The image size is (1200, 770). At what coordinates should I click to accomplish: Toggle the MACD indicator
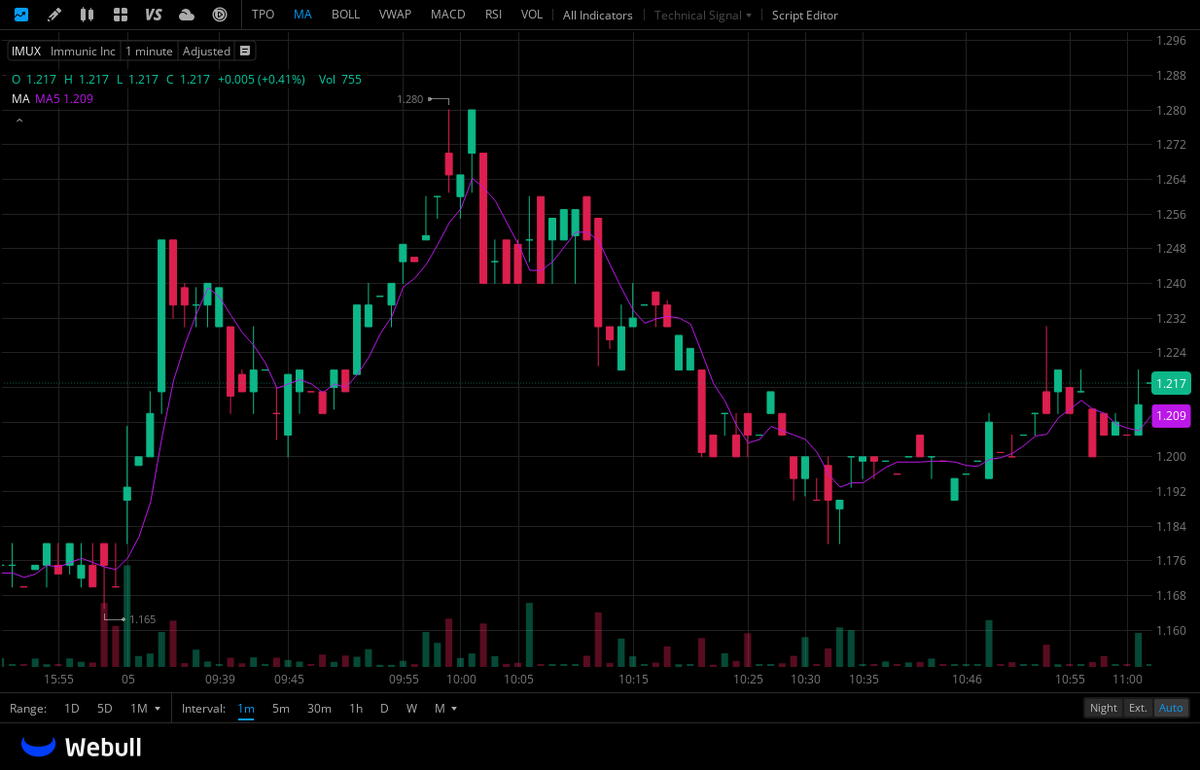click(x=448, y=15)
